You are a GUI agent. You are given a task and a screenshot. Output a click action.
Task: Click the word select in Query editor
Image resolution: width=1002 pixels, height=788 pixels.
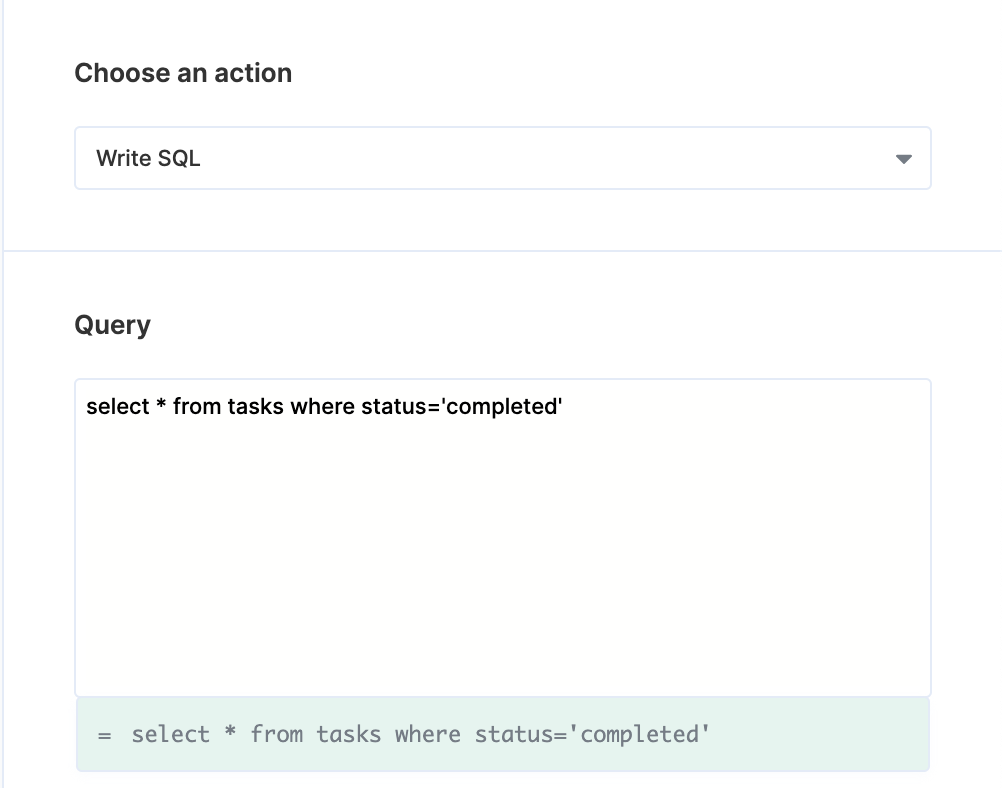[x=118, y=406]
